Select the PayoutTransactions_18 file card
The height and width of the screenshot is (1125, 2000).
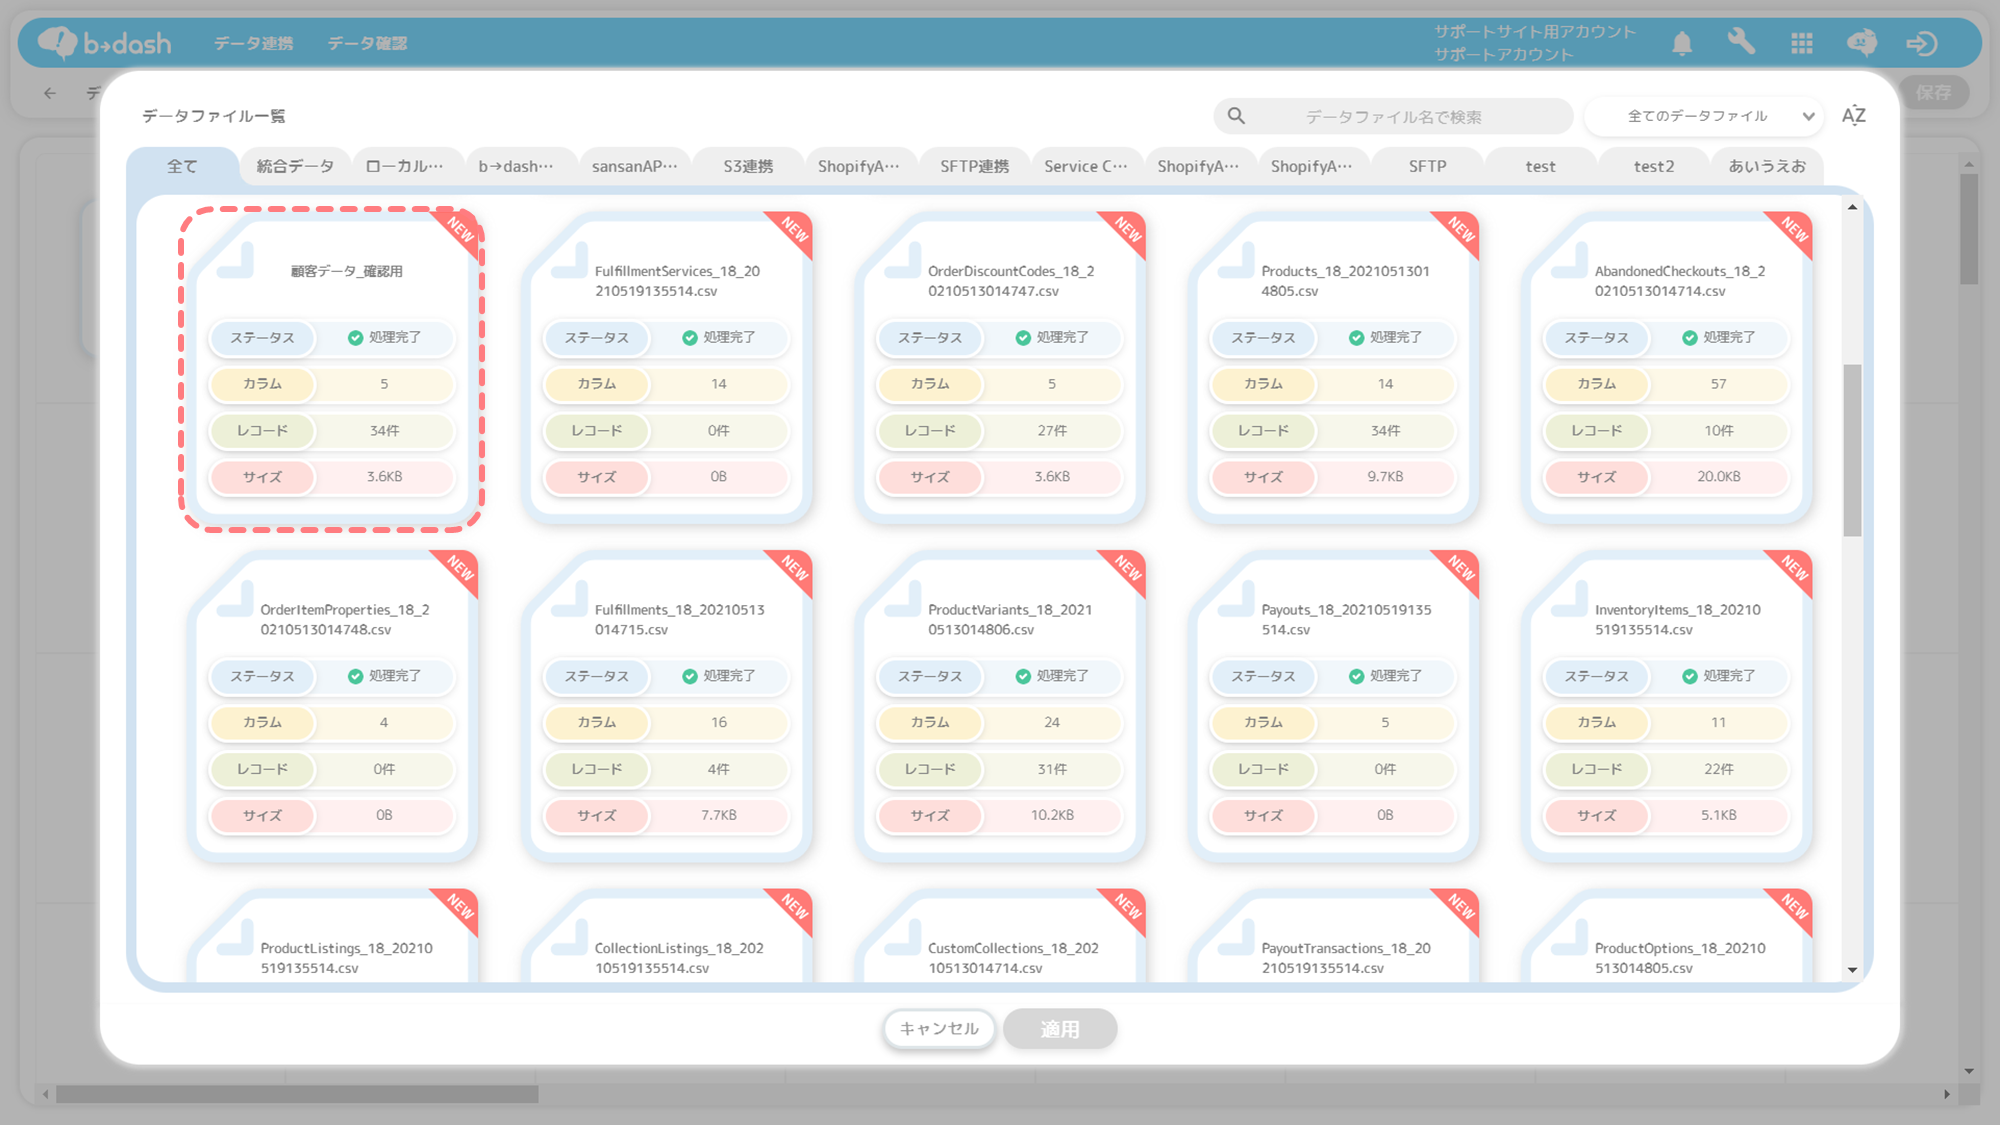click(x=1334, y=935)
